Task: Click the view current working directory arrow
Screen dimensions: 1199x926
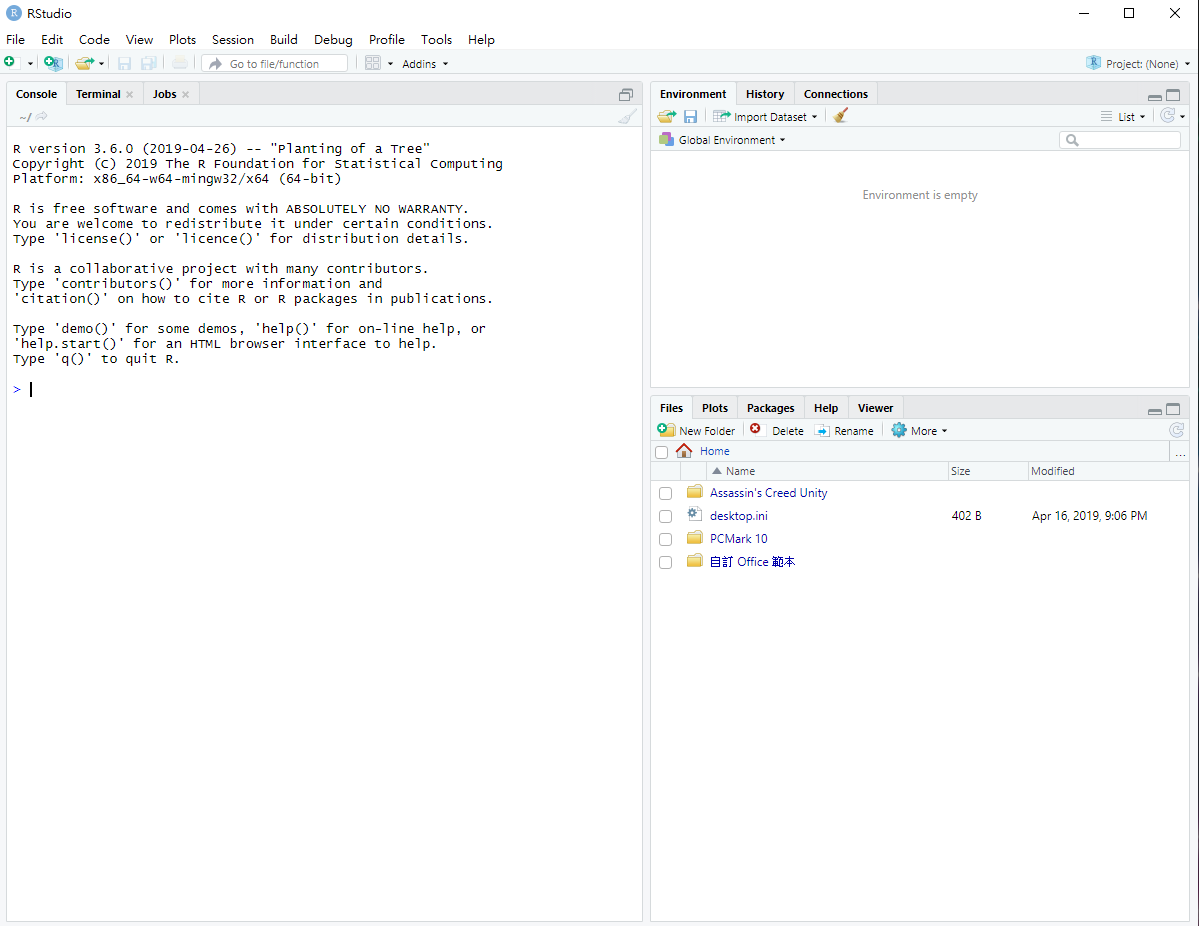Action: tap(42, 116)
